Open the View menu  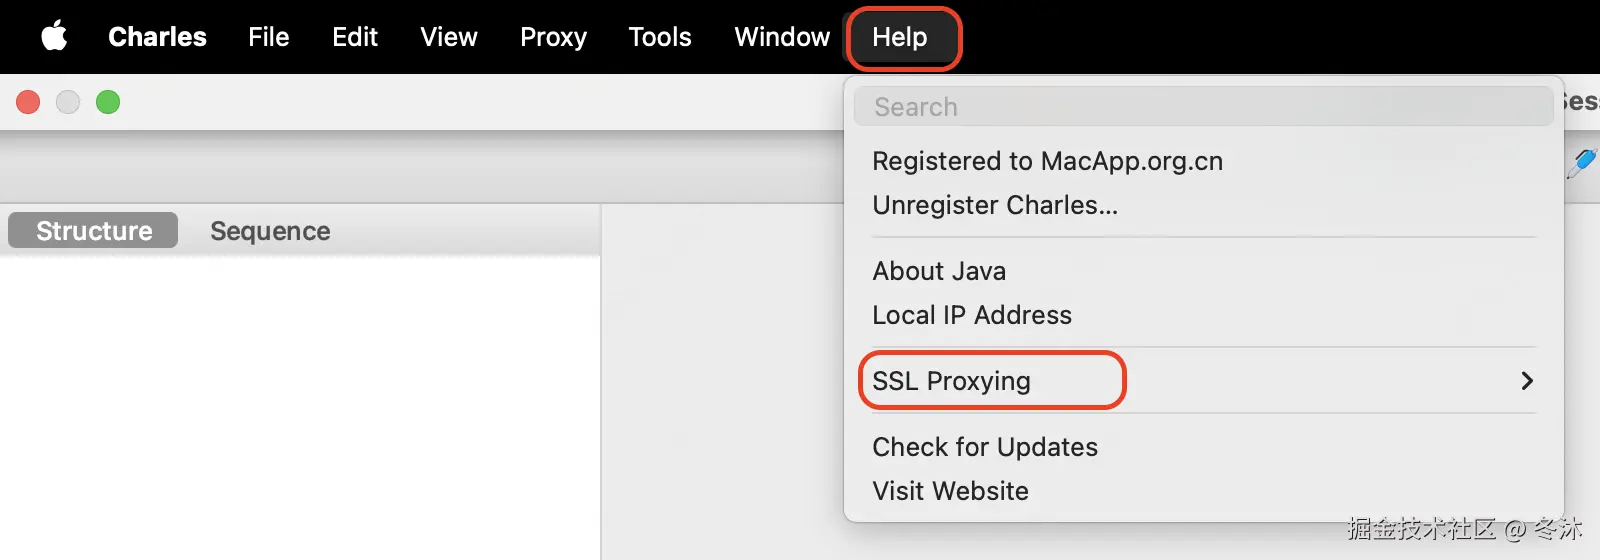[x=449, y=37]
